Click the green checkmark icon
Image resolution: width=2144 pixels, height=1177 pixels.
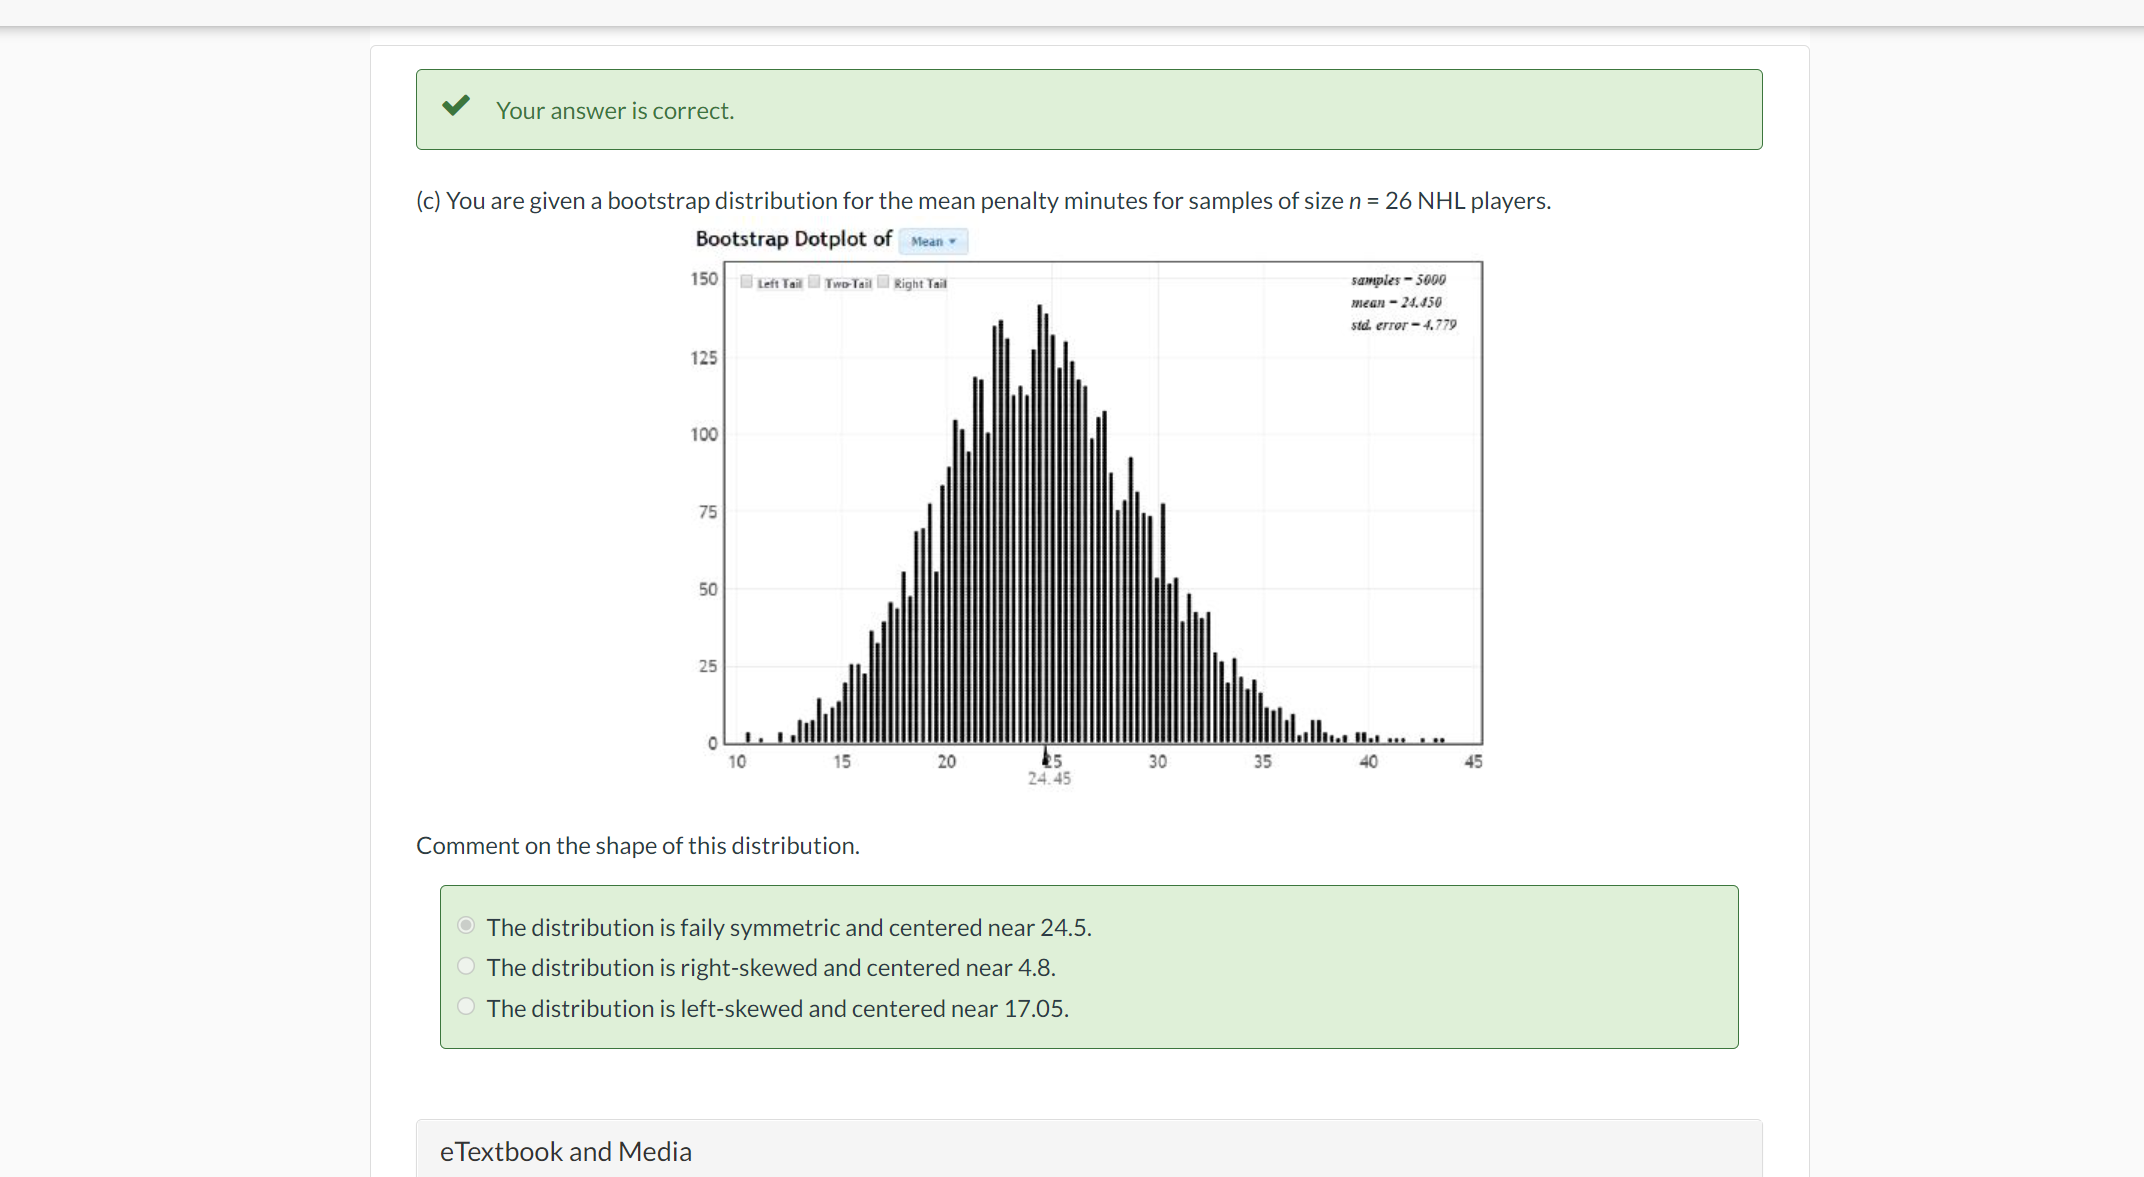click(456, 106)
